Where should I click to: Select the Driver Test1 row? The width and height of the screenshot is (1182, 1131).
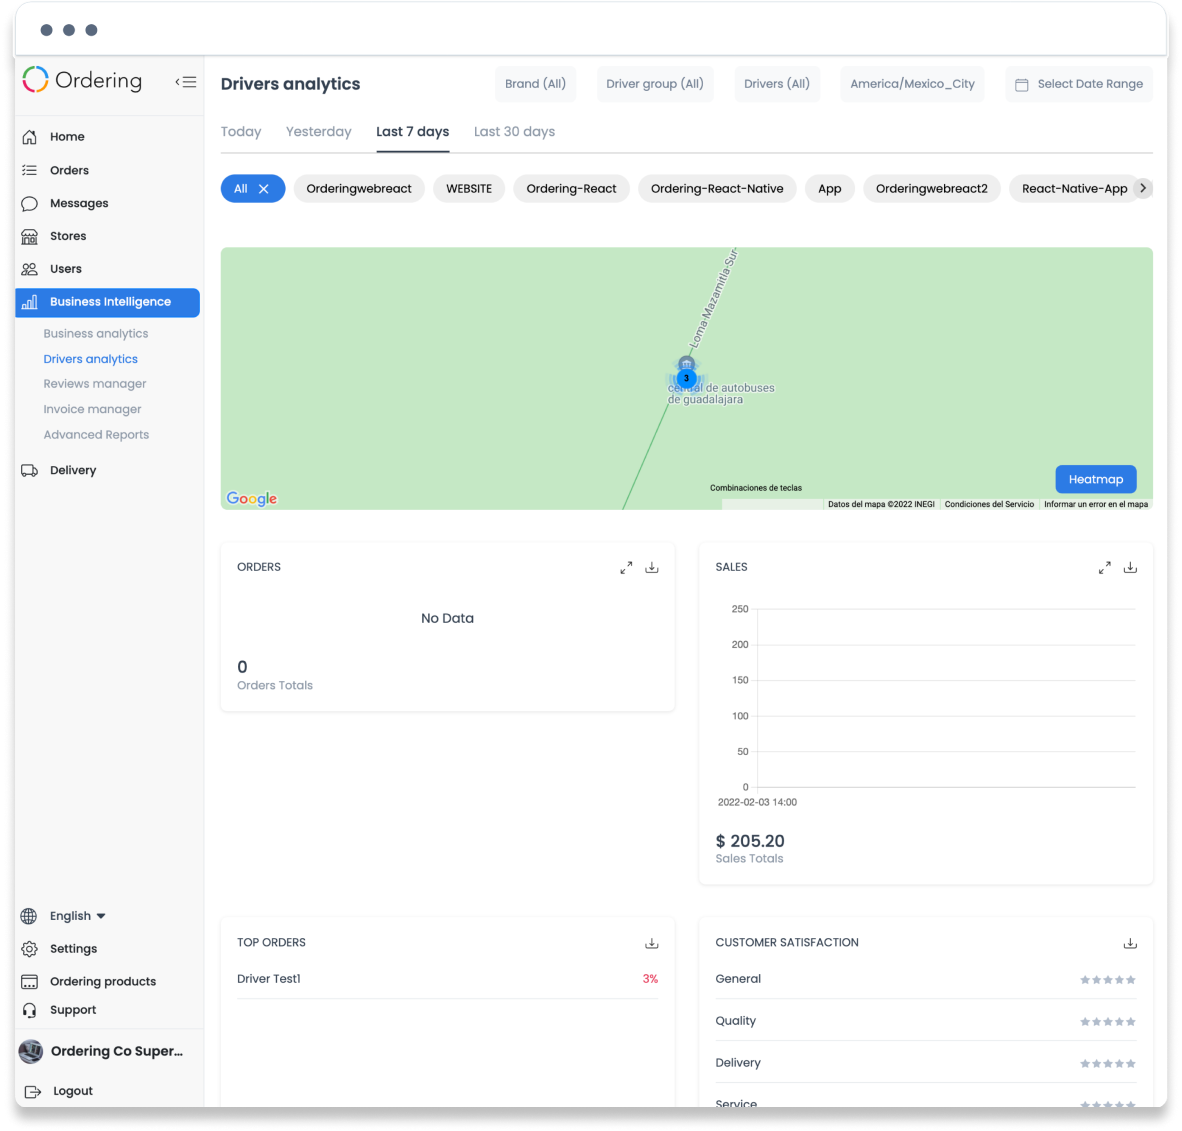(448, 979)
